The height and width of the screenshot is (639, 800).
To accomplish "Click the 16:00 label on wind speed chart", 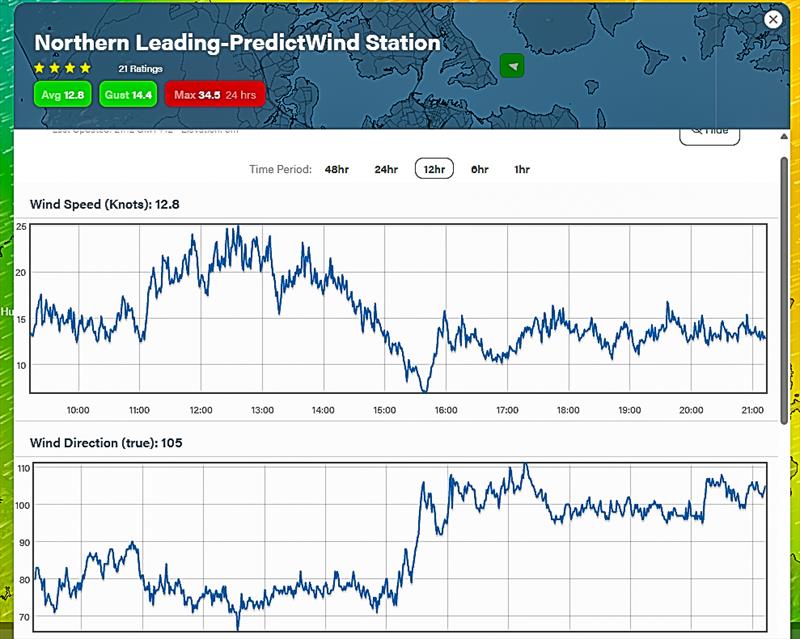I will 446,410.
